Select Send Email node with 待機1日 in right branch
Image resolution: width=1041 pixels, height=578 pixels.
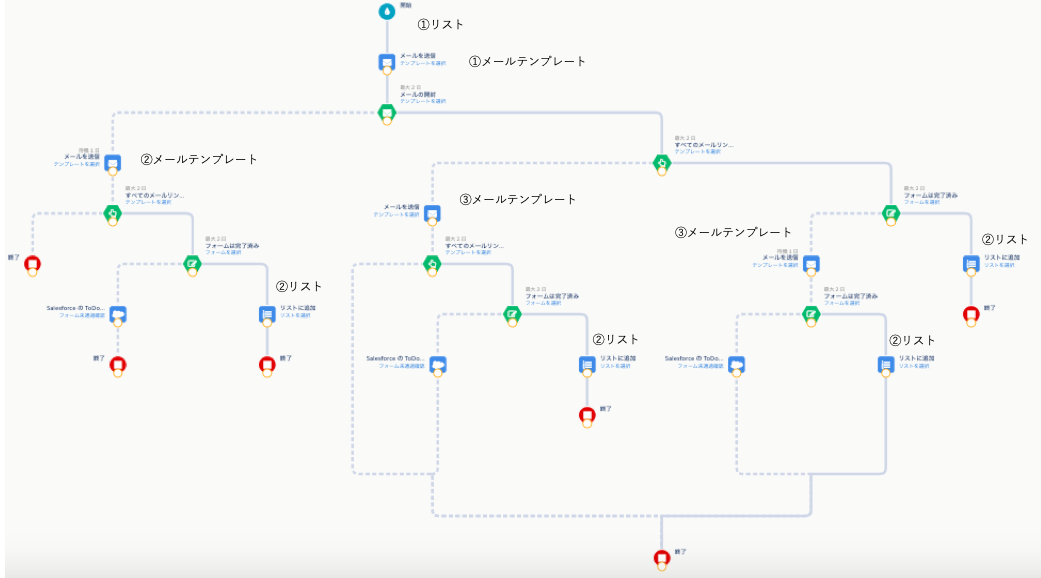tap(811, 264)
